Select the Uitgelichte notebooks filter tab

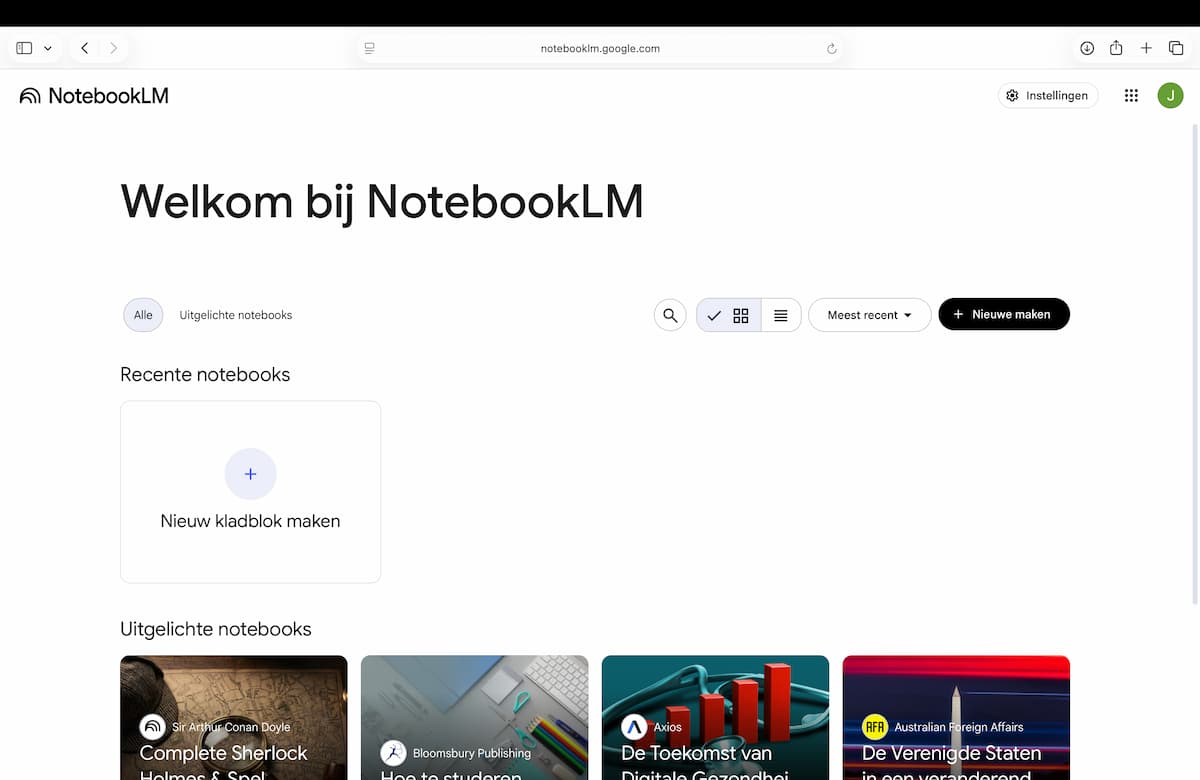pyautogui.click(x=236, y=315)
